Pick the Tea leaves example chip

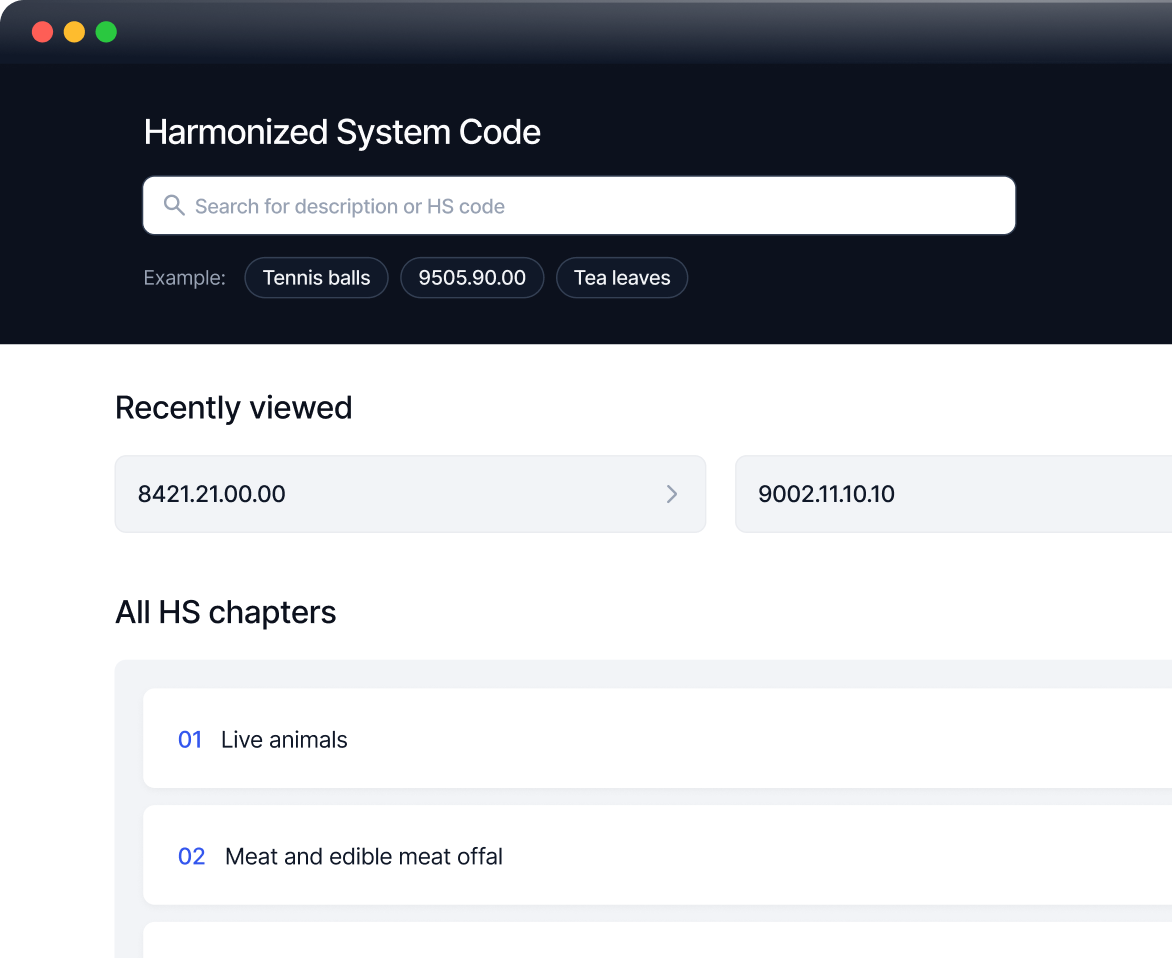[x=622, y=278]
